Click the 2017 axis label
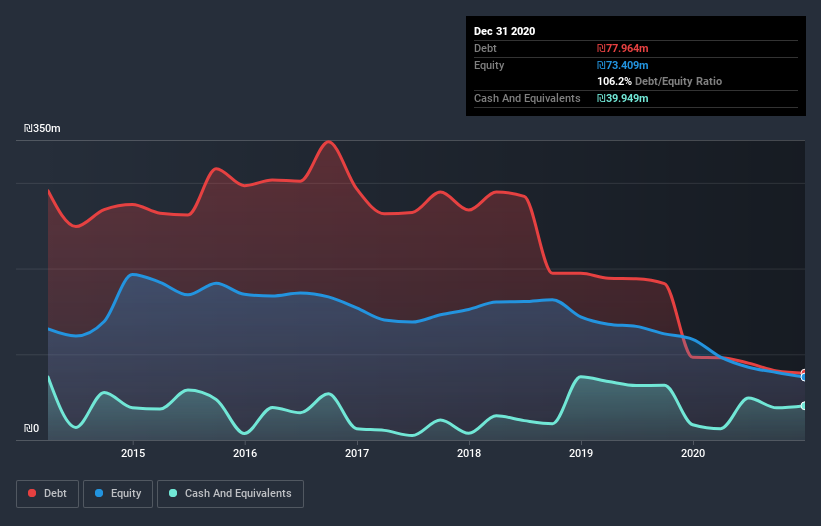The image size is (821, 526). click(x=357, y=453)
